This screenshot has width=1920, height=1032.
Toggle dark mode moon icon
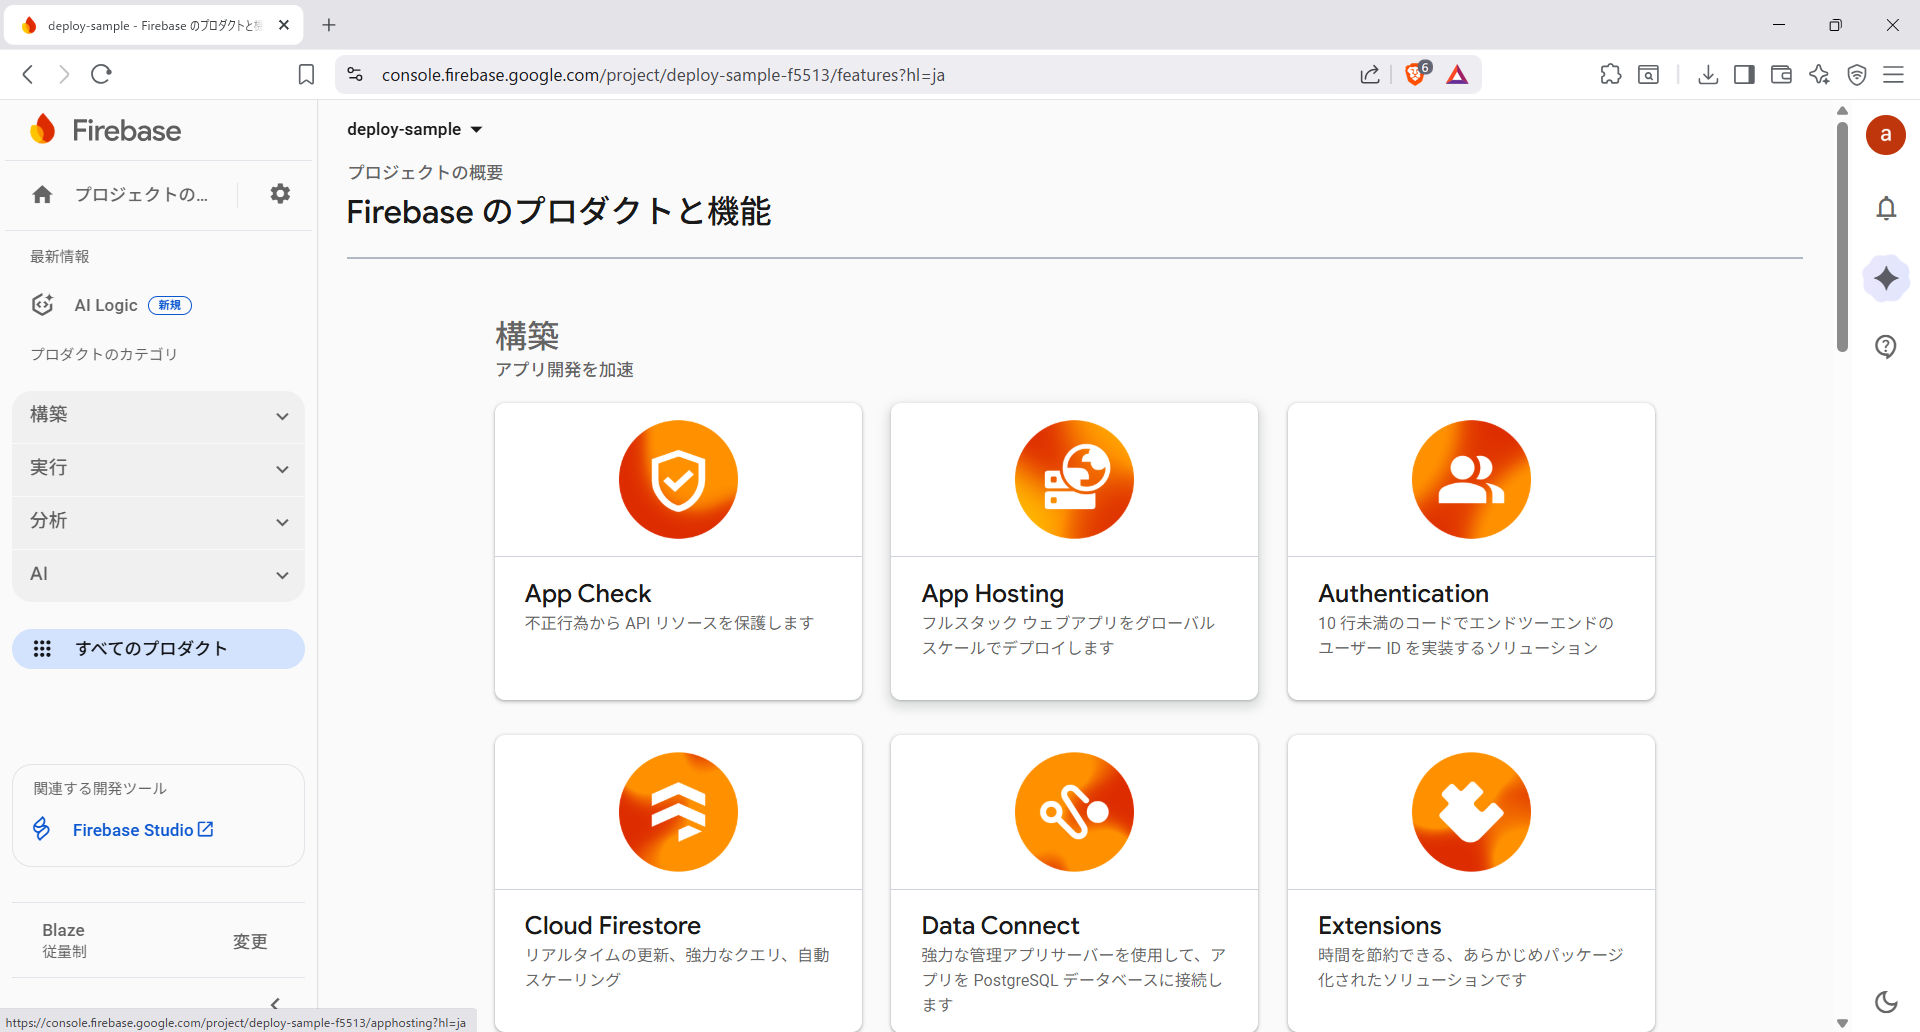[1886, 1002]
